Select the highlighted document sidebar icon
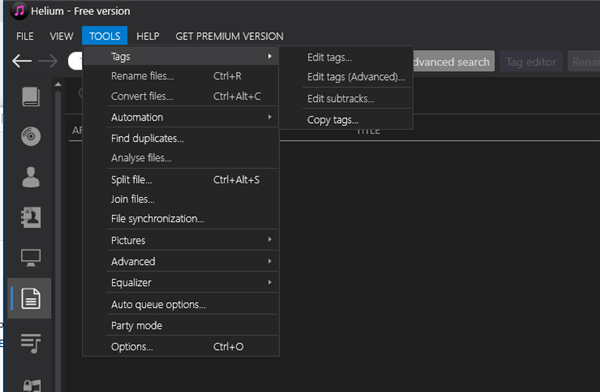Viewport: 600px width, 392px height. tap(31, 298)
